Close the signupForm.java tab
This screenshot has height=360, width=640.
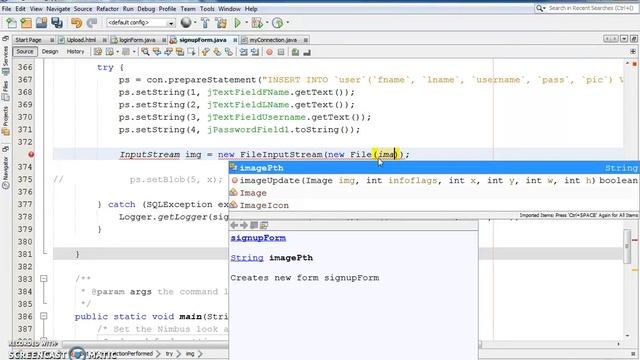coord(235,40)
